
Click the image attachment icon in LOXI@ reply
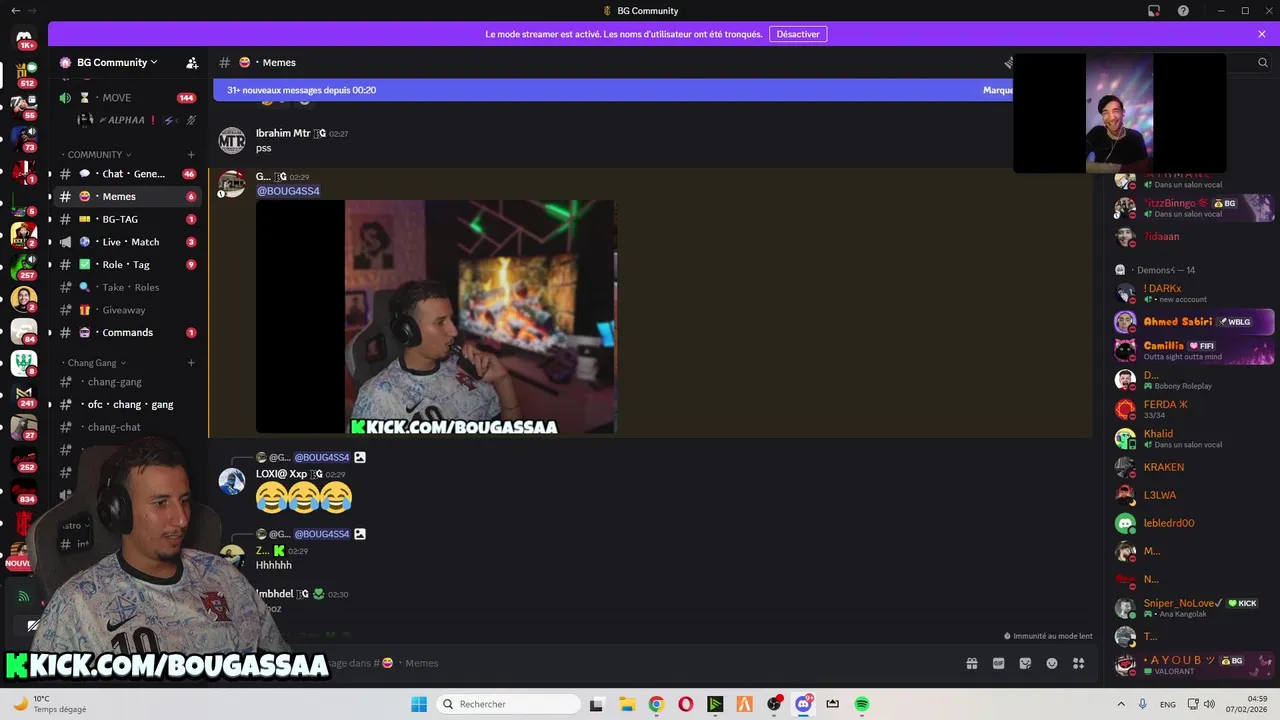[360, 457]
